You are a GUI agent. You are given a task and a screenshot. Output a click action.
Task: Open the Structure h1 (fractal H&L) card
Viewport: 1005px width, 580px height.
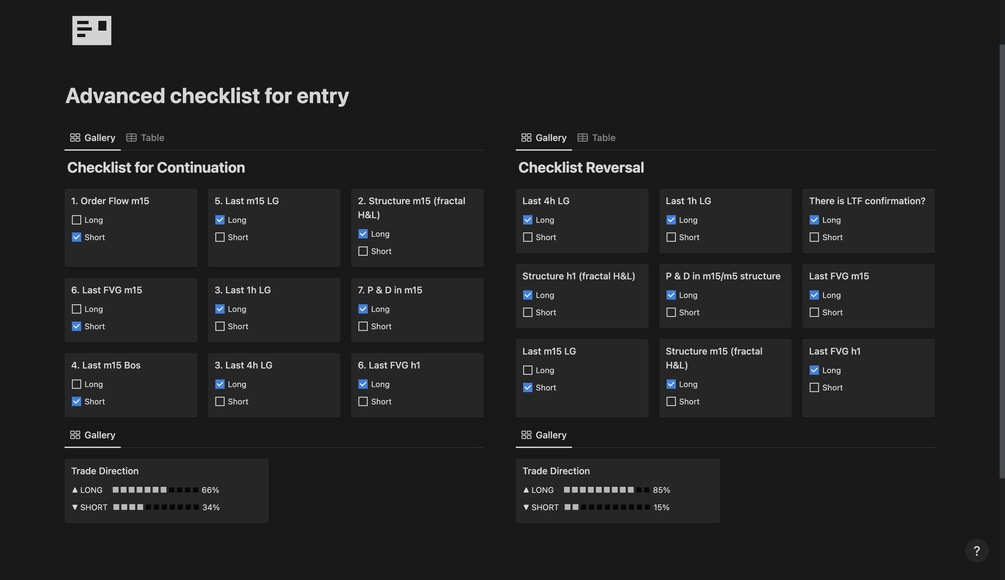pyautogui.click(x=579, y=276)
